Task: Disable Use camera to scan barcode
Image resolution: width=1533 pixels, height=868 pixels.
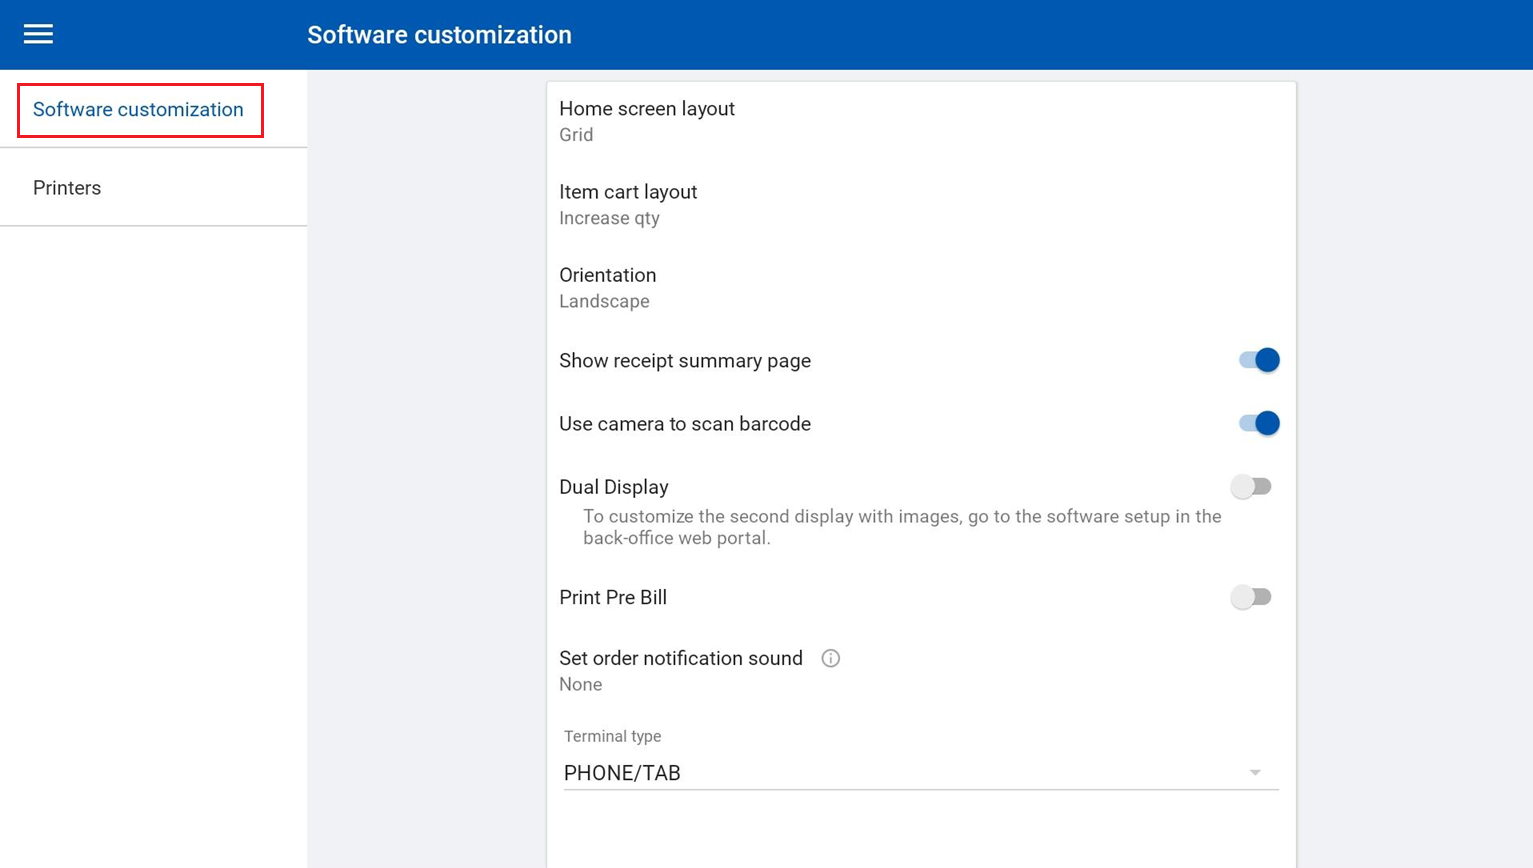Action: [1258, 423]
